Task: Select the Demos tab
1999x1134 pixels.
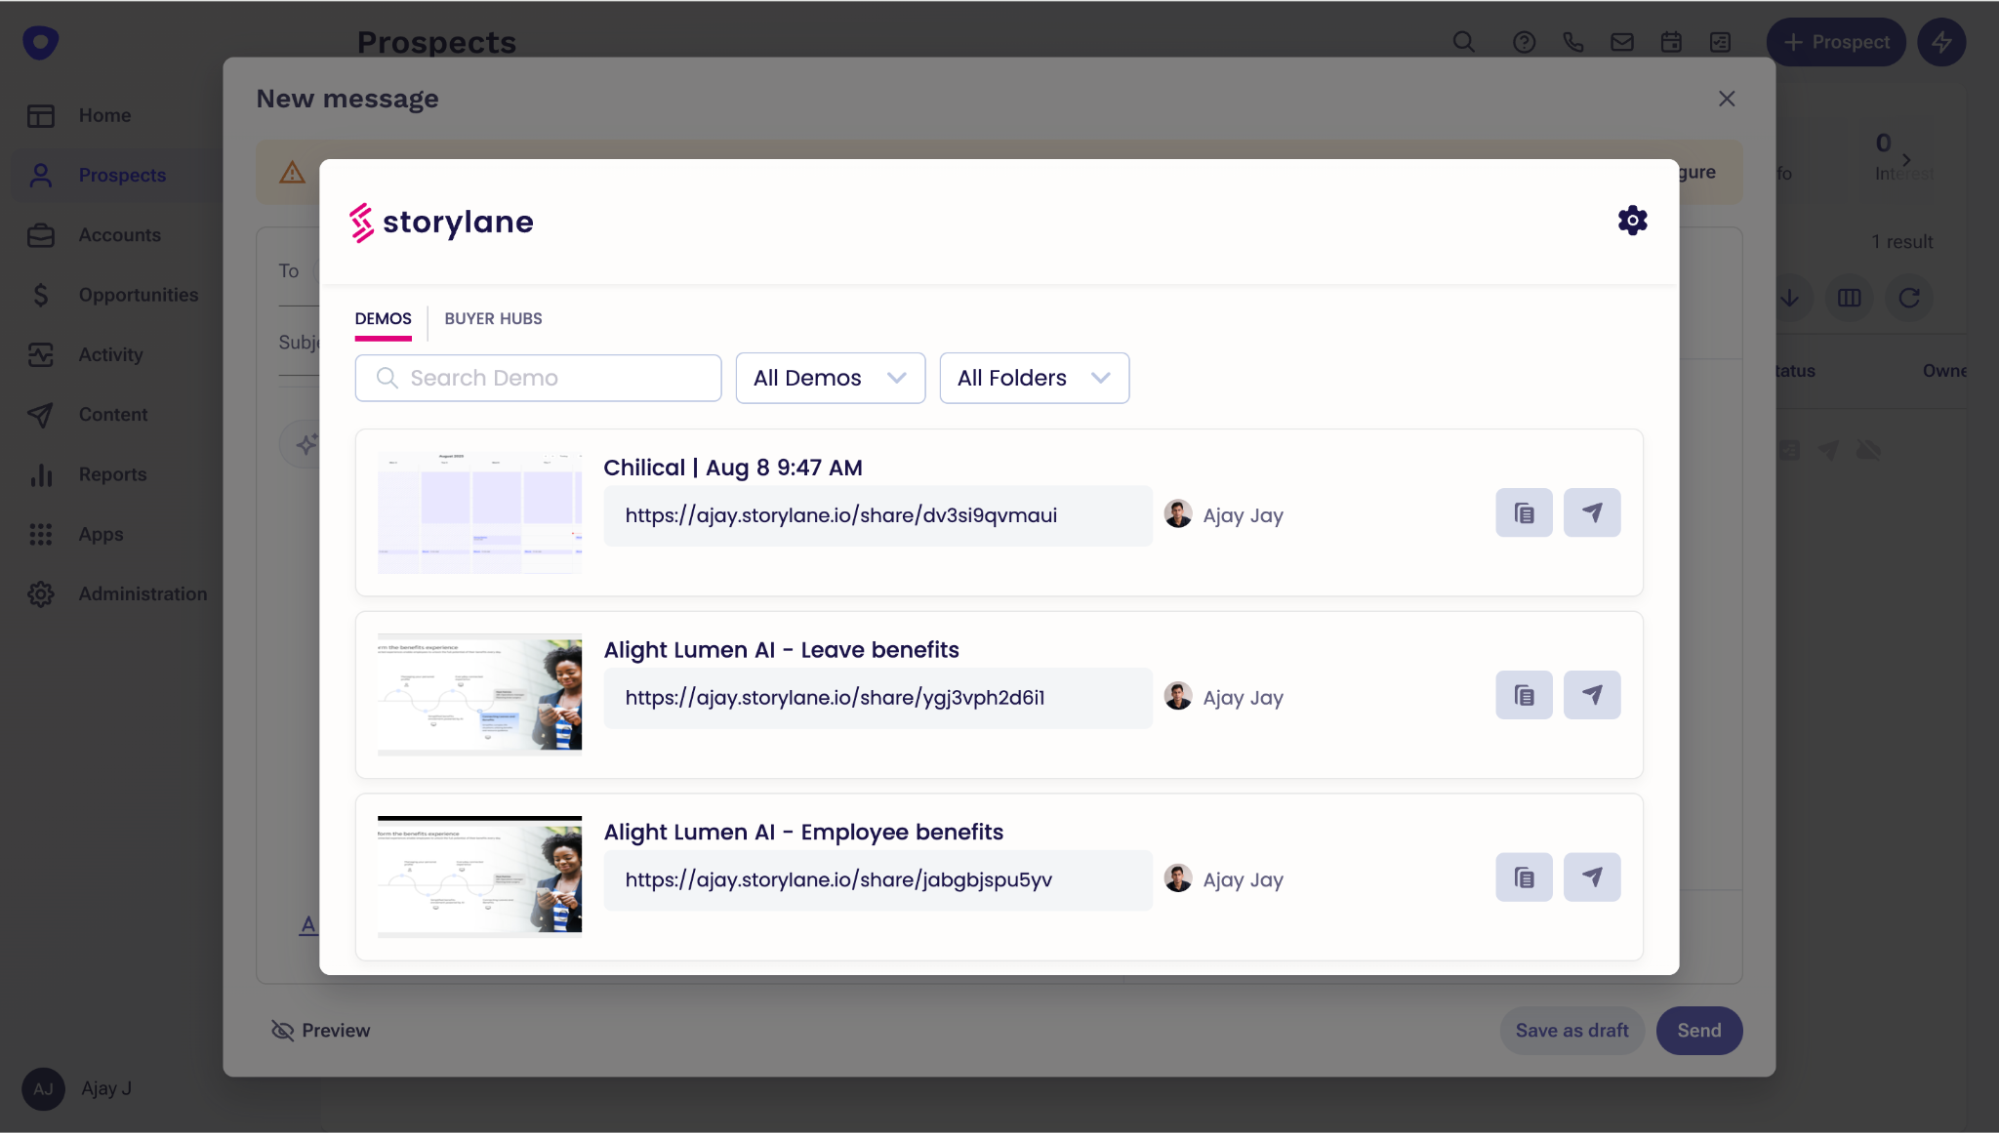Action: [382, 318]
